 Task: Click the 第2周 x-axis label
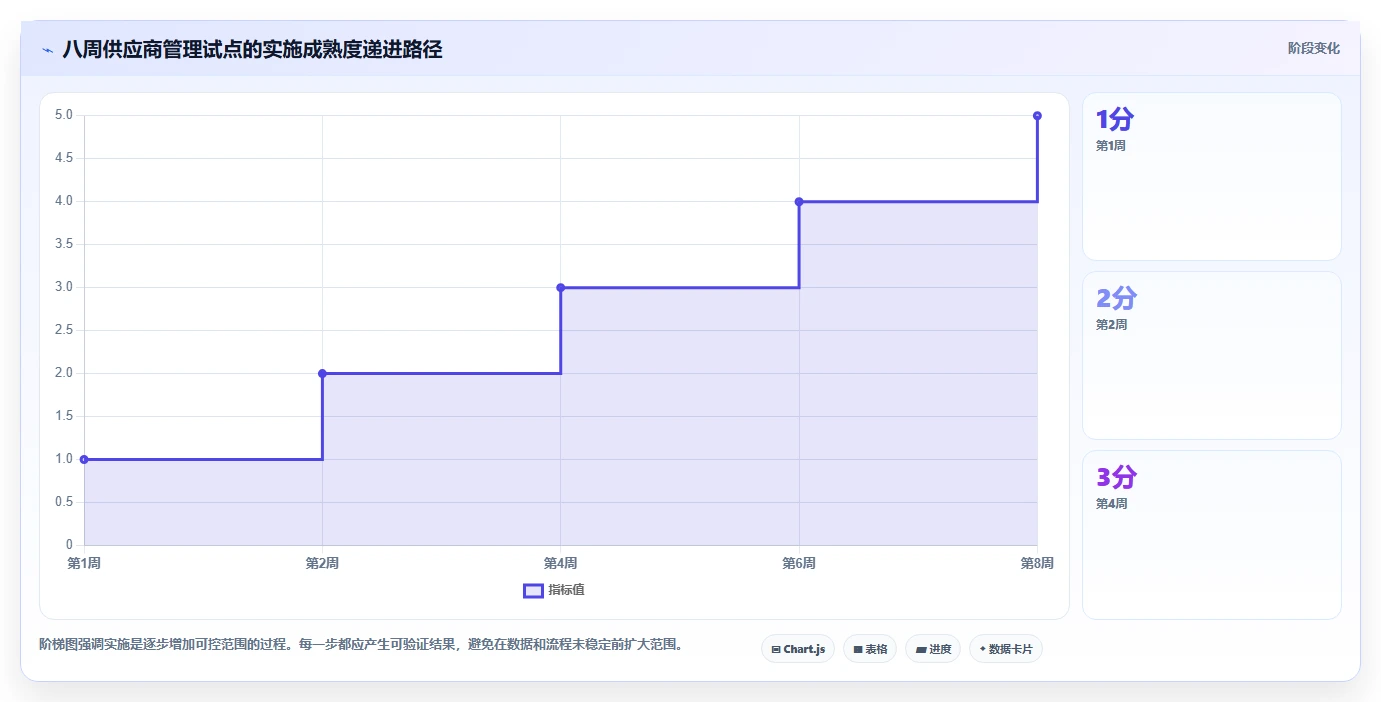coord(322,564)
